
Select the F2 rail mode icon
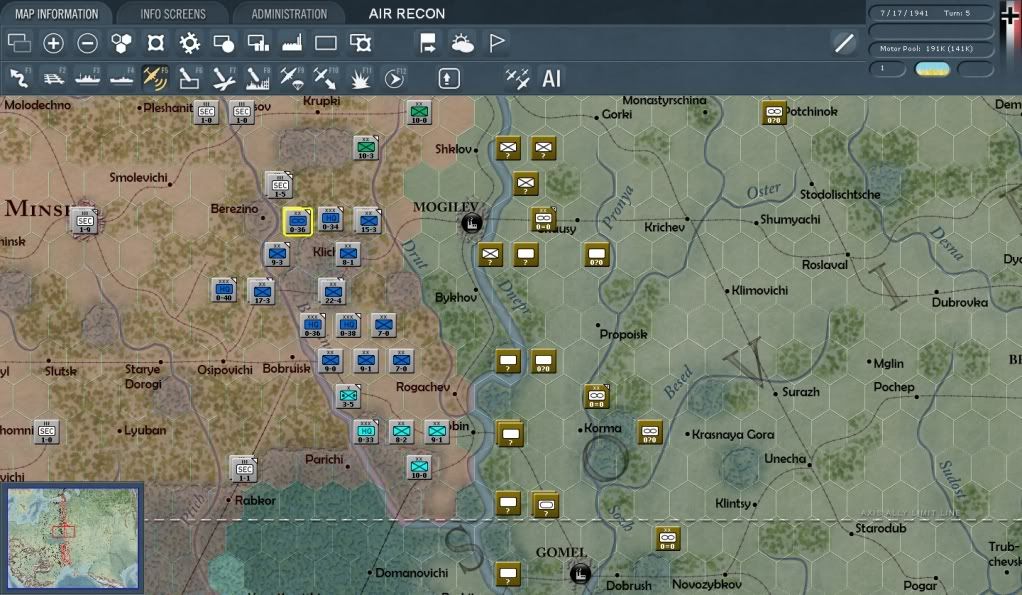coord(53,79)
